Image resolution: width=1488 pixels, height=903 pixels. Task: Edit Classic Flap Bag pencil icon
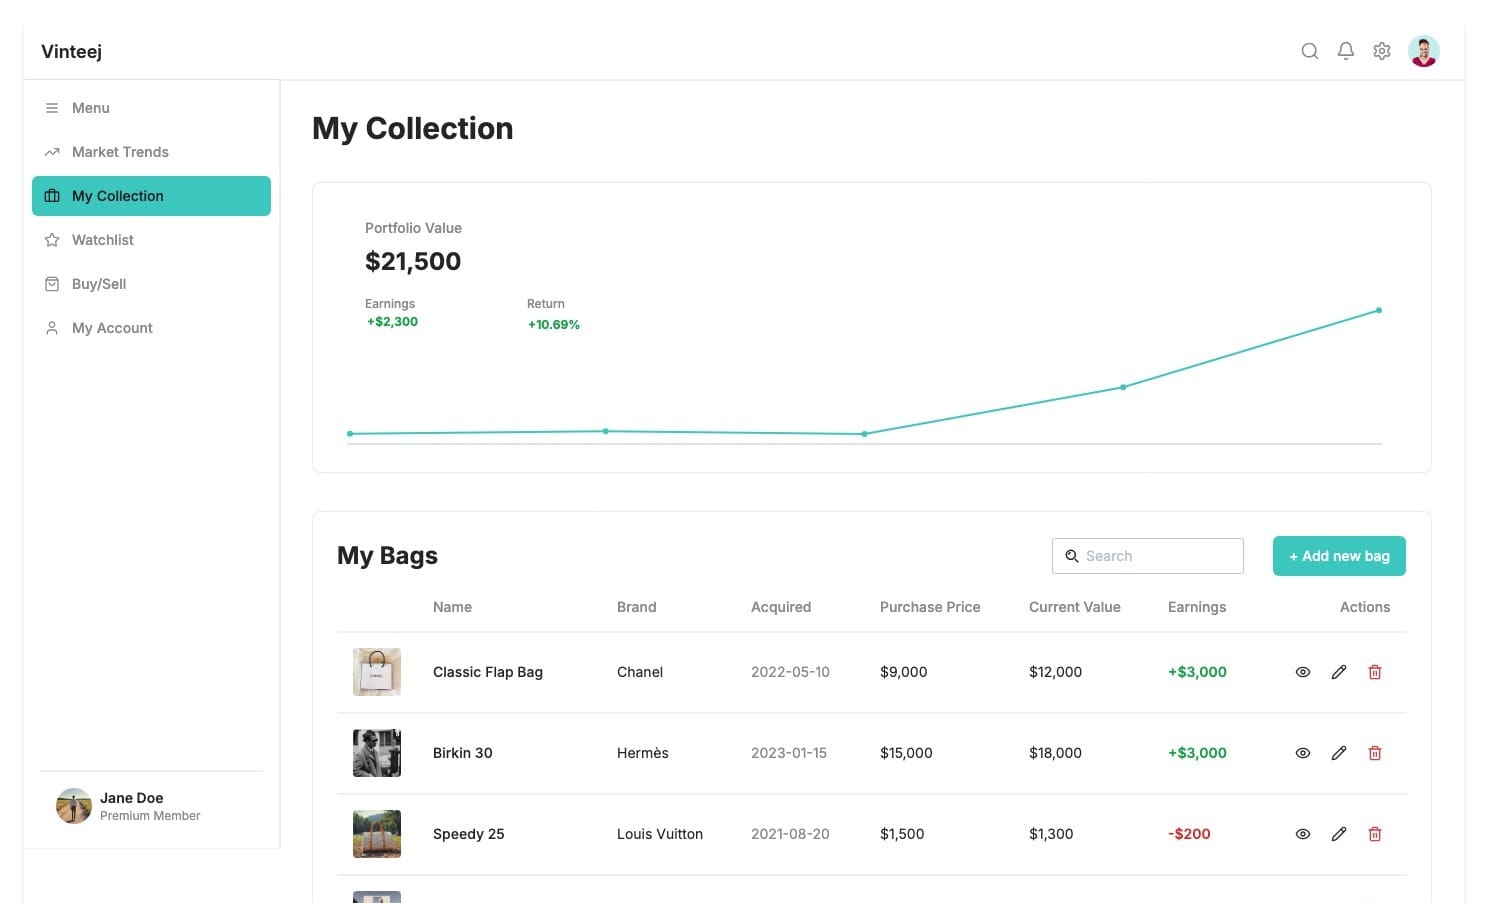pos(1339,672)
